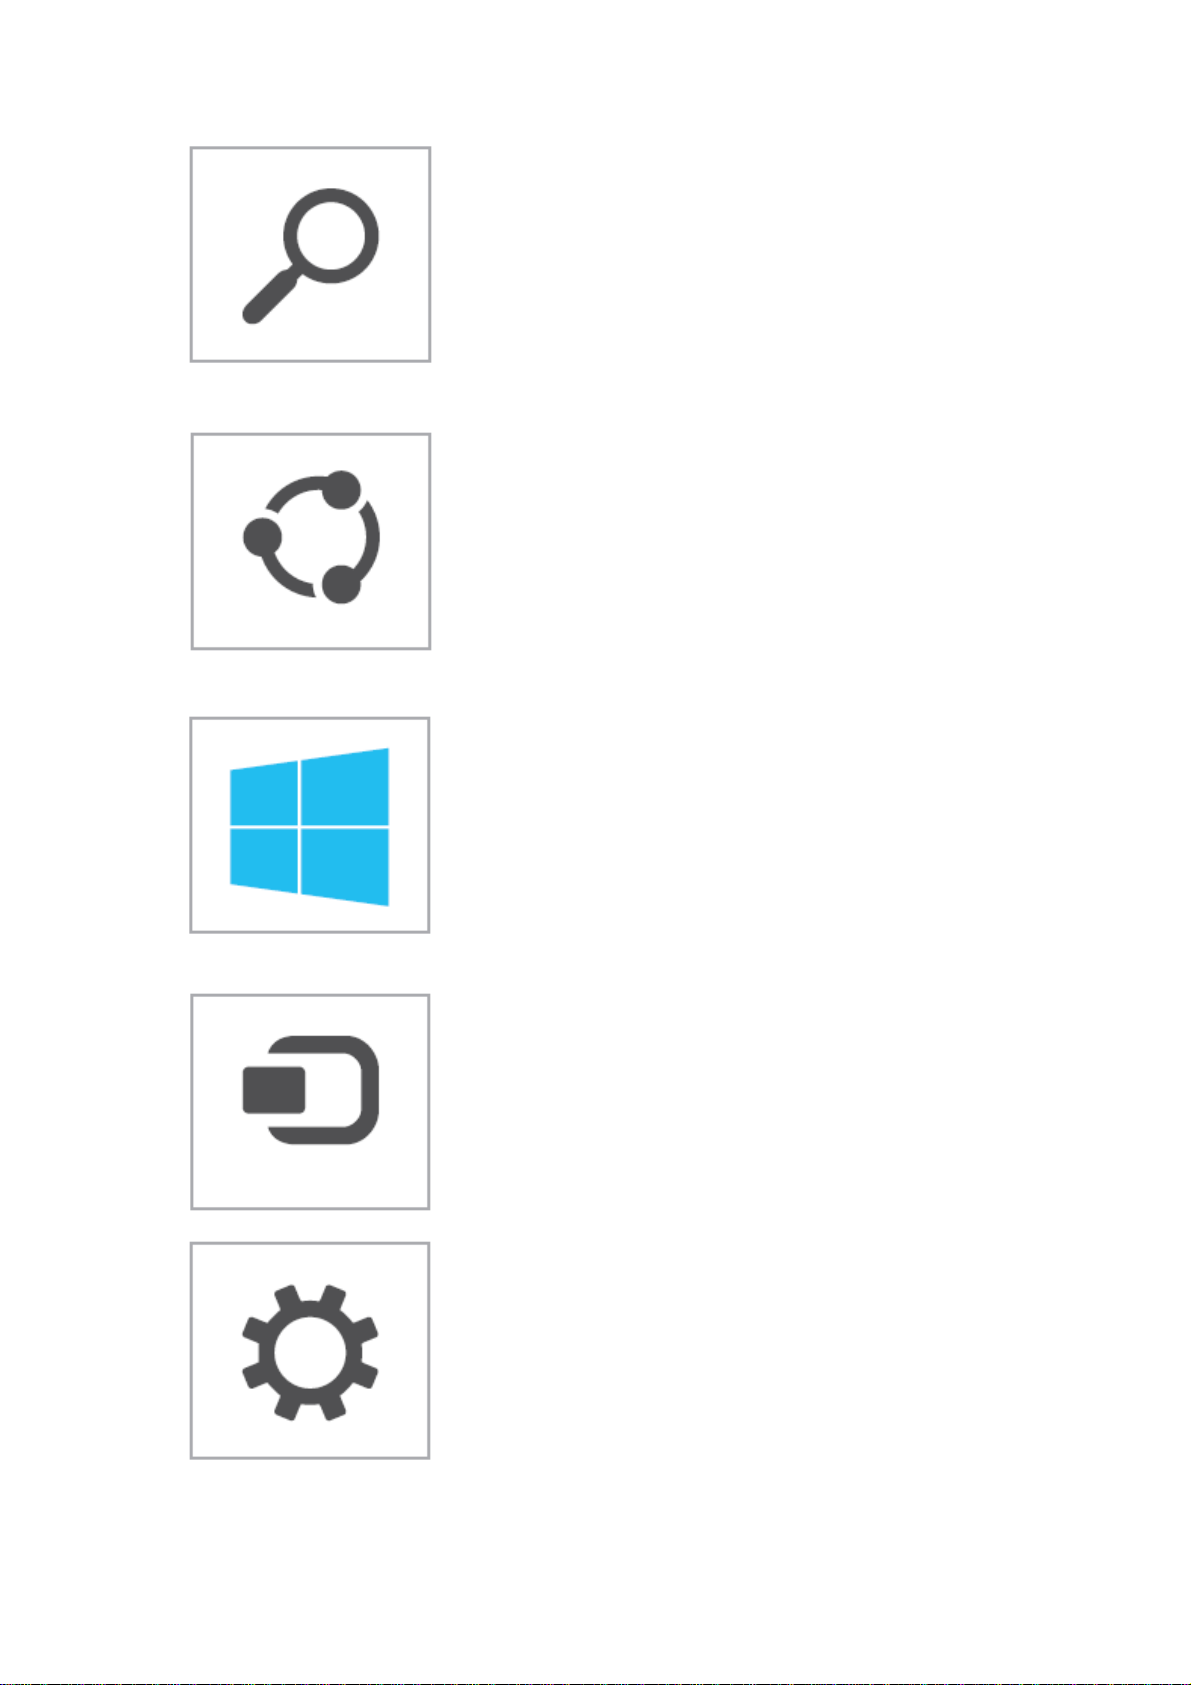Select the circular share symbol tile
The width and height of the screenshot is (1191, 1685).
tap(310, 541)
